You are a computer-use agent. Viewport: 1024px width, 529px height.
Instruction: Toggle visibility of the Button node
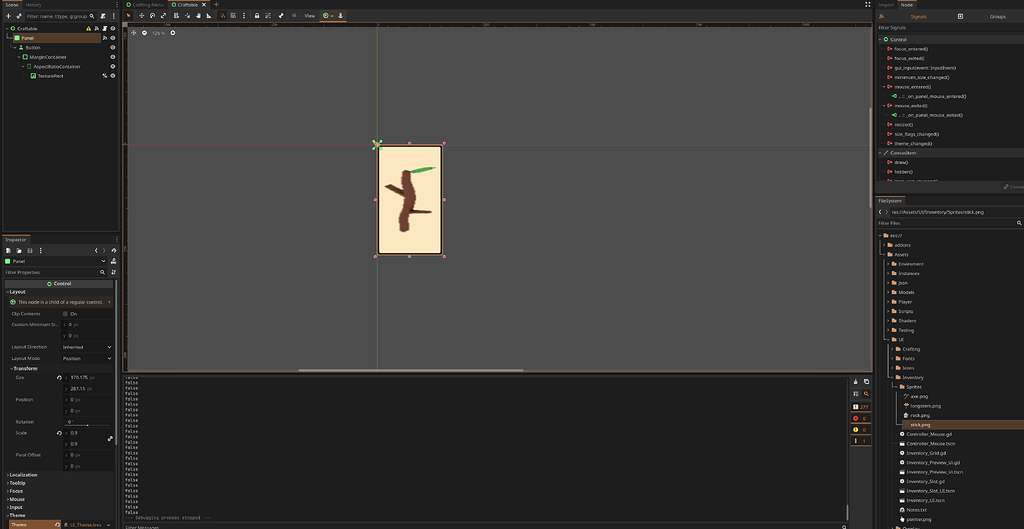click(112, 47)
